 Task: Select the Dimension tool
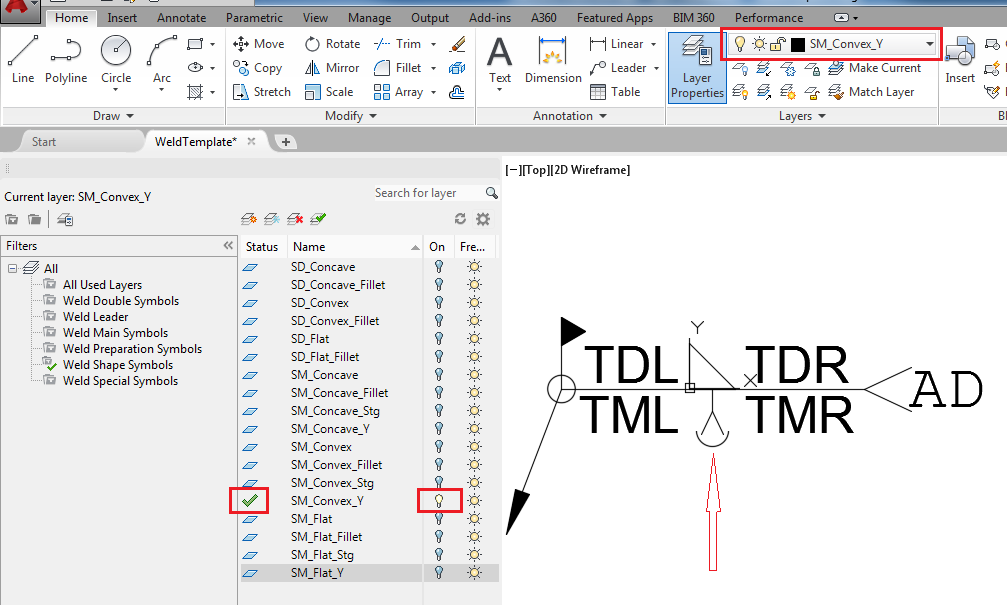[x=553, y=59]
